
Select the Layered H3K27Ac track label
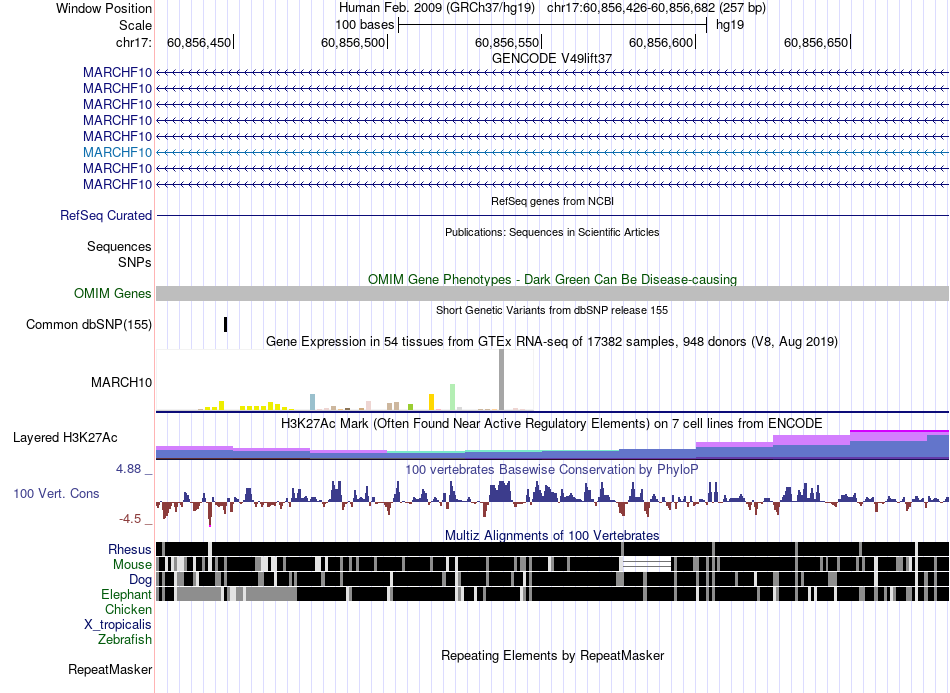click(65, 437)
